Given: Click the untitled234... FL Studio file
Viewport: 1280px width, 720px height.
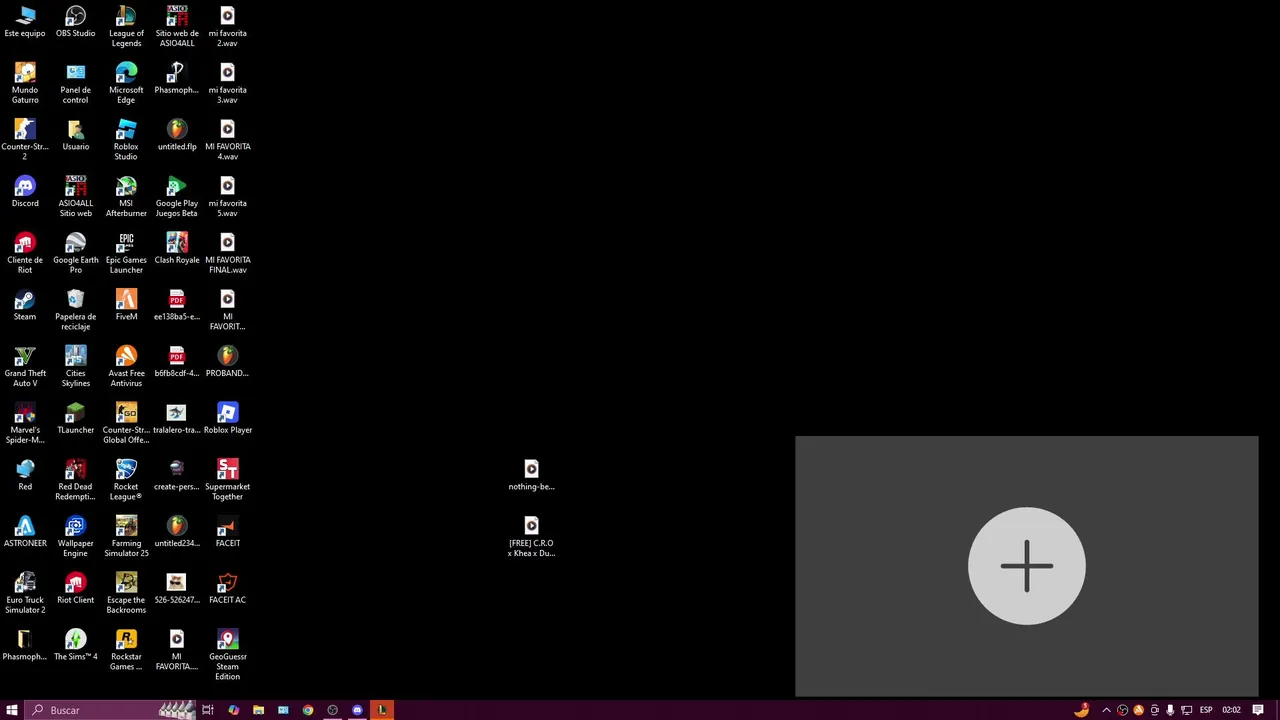Looking at the screenshot, I should click(177, 532).
